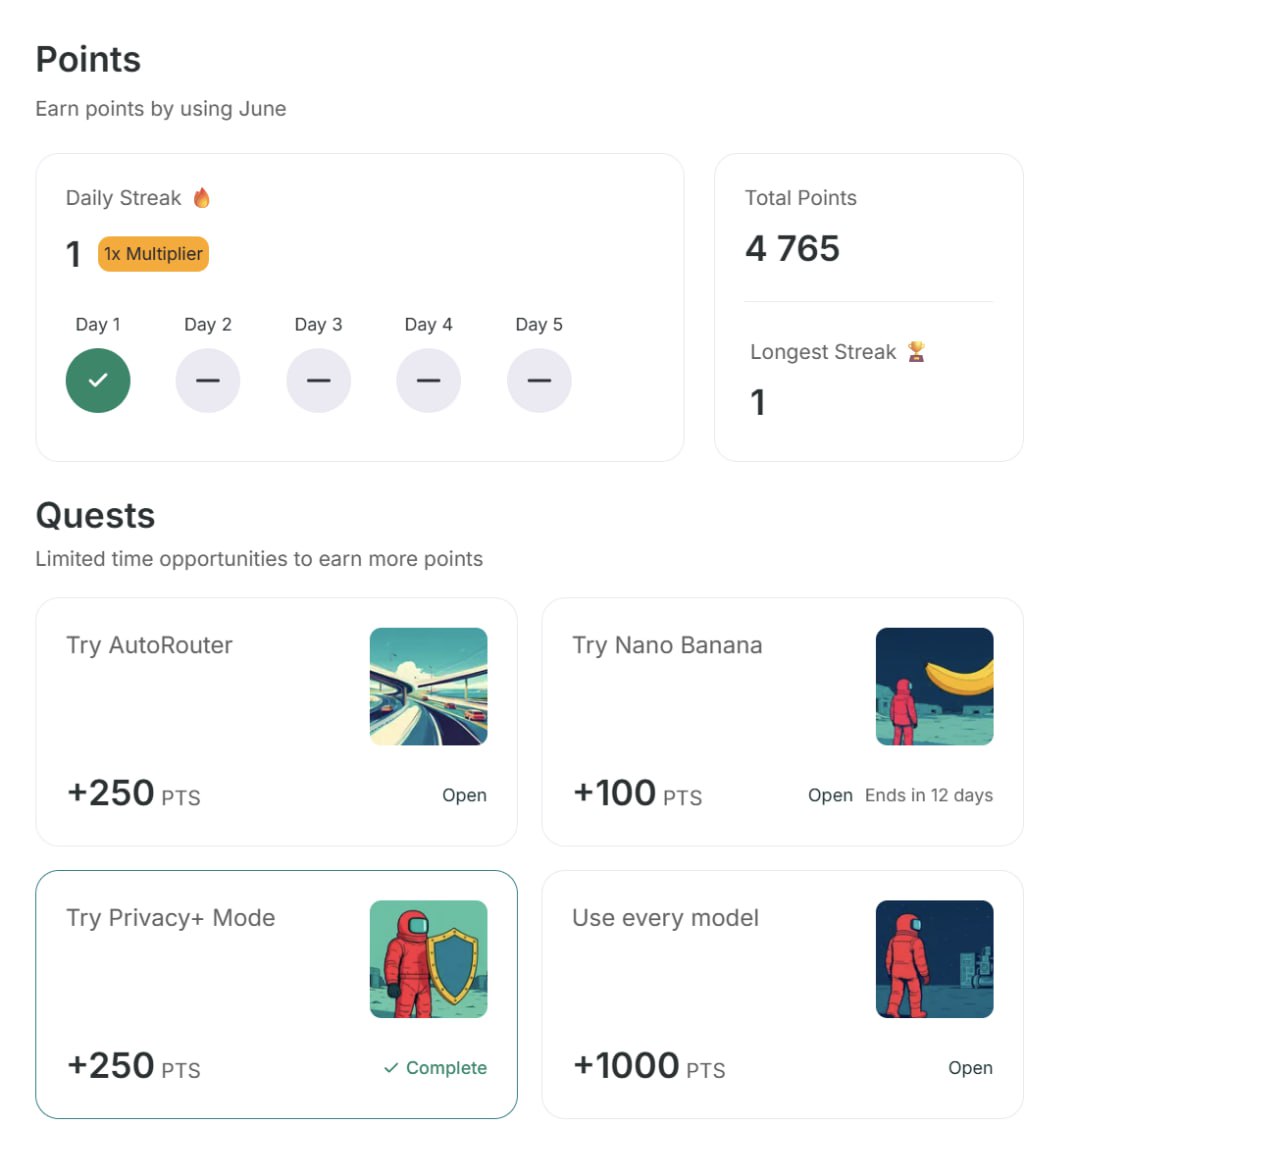Click the Privacy+ Mode shield image
This screenshot has width=1280, height=1175.
[x=429, y=960]
